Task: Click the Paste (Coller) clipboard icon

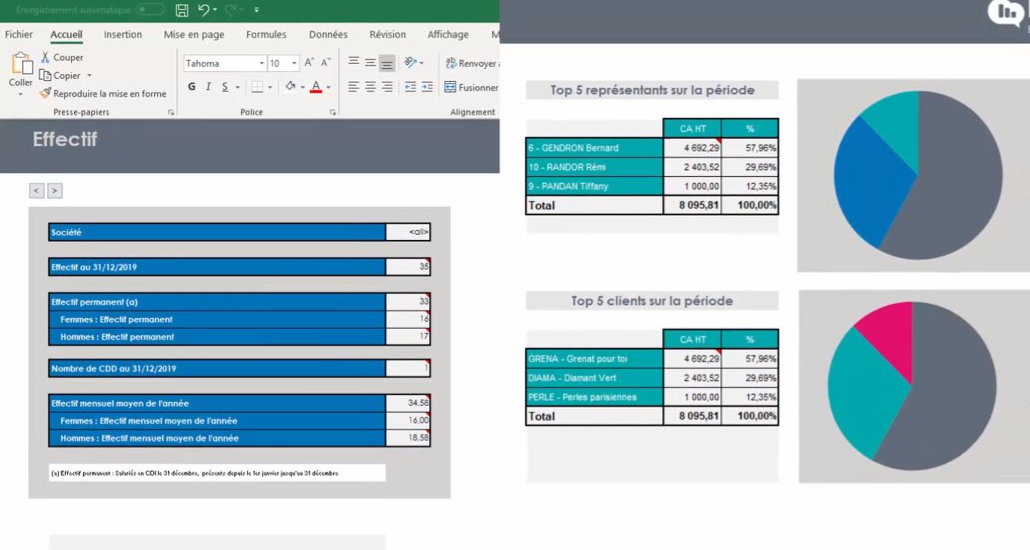Action: (x=21, y=64)
